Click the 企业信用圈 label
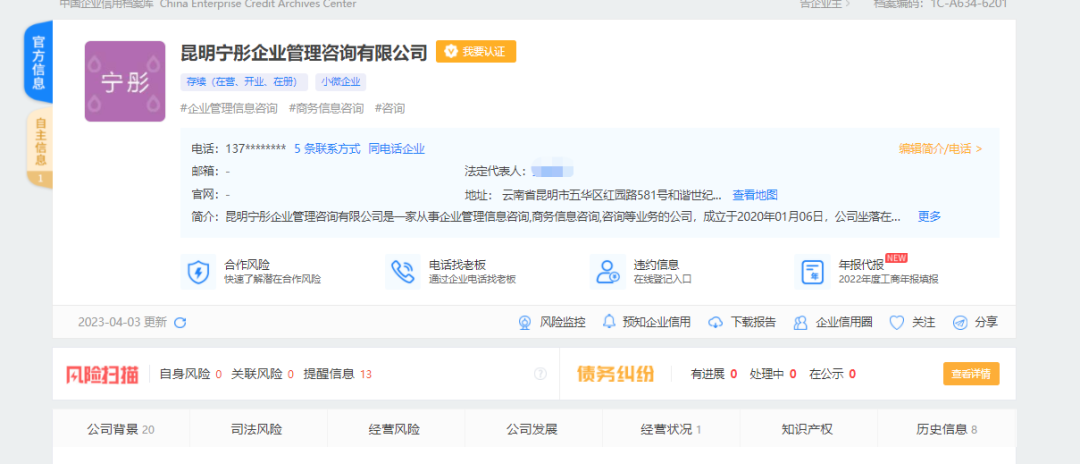The width and height of the screenshot is (1080, 464). point(844,322)
